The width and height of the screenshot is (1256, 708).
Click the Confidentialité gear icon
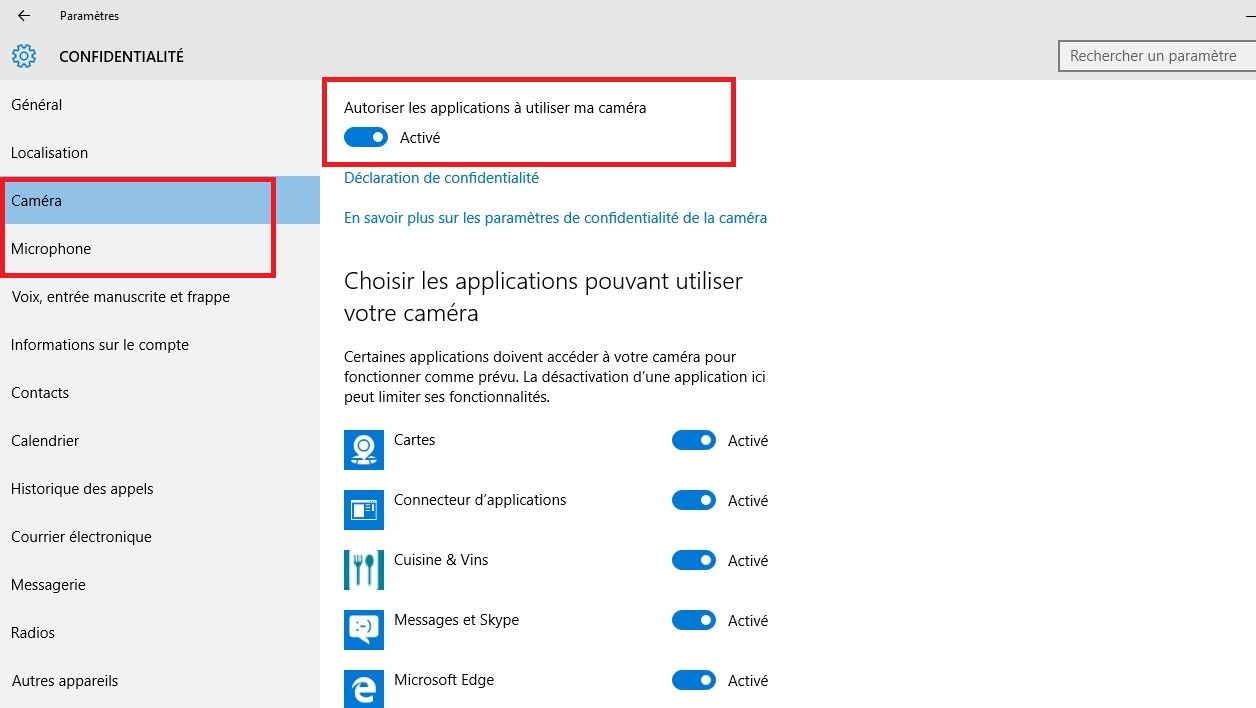[24, 56]
